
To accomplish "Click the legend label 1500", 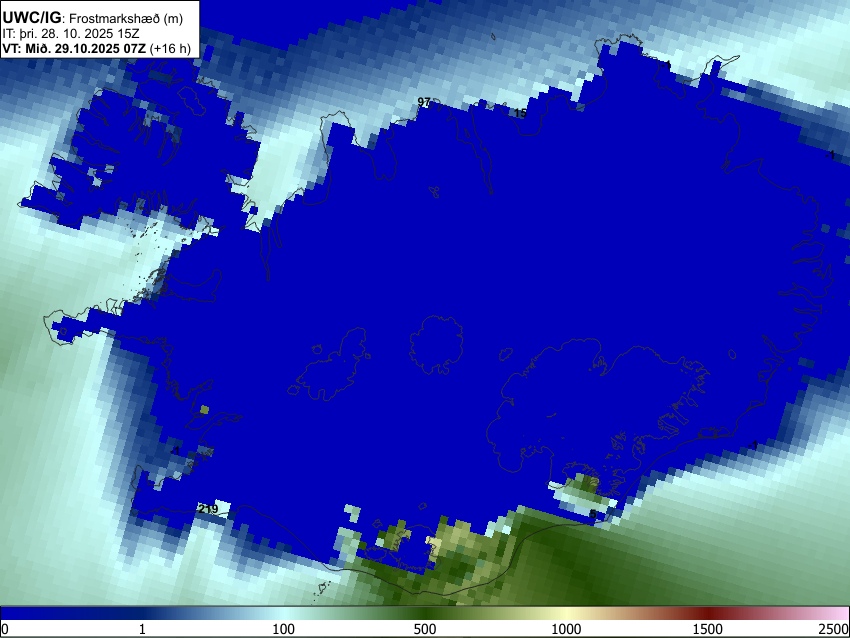I will [708, 629].
